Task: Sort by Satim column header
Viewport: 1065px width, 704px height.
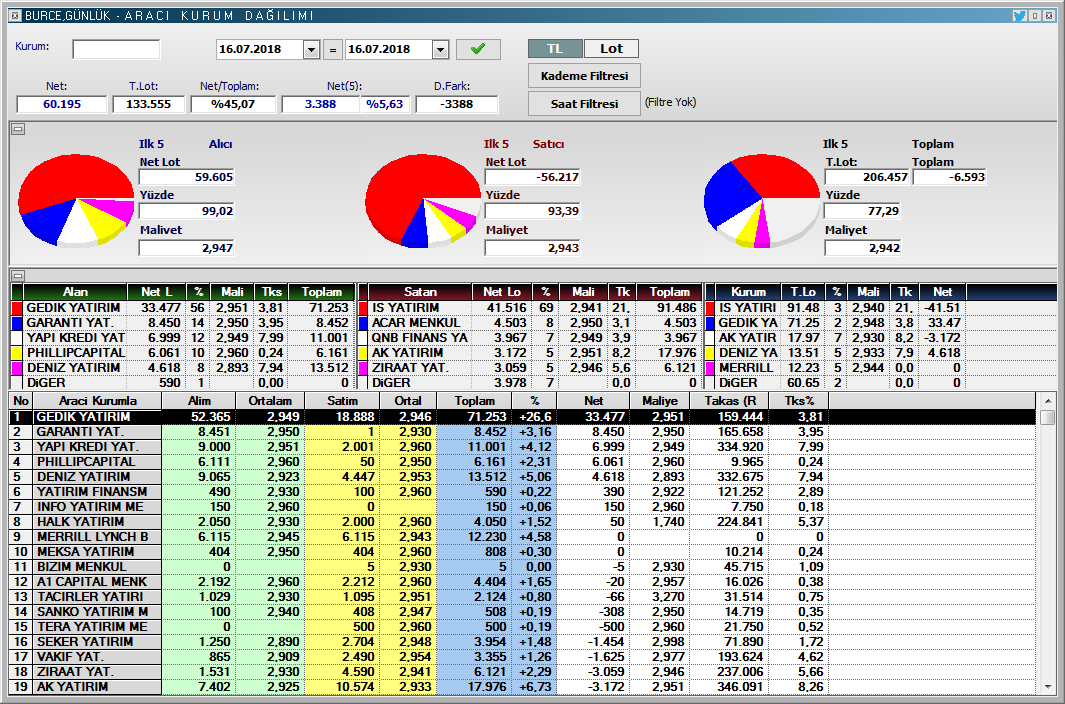Action: pyautogui.click(x=342, y=401)
